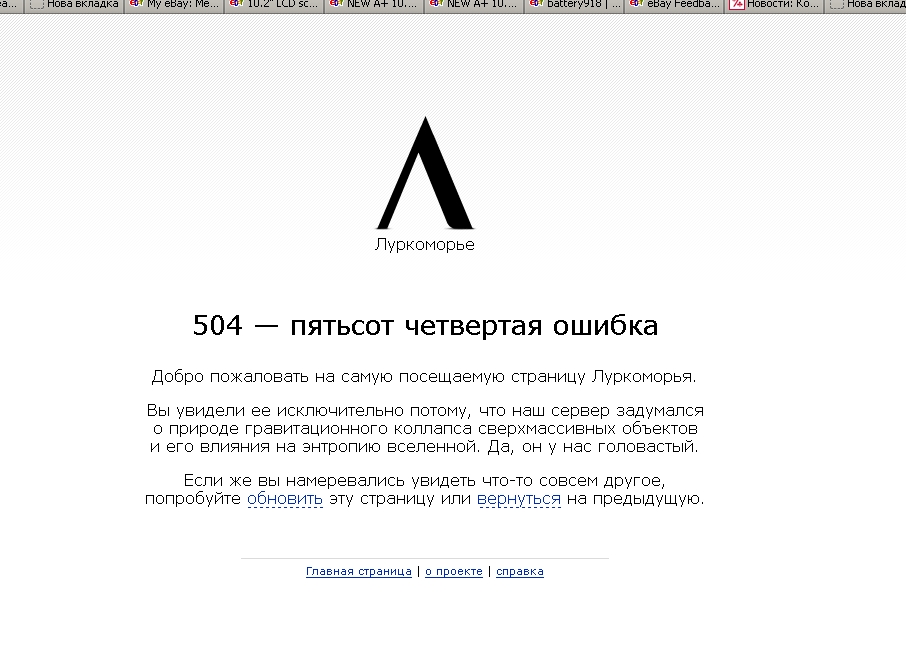The image size is (906, 661).
Task: Click the Луркоморье caption under the logo
Action: tap(425, 244)
